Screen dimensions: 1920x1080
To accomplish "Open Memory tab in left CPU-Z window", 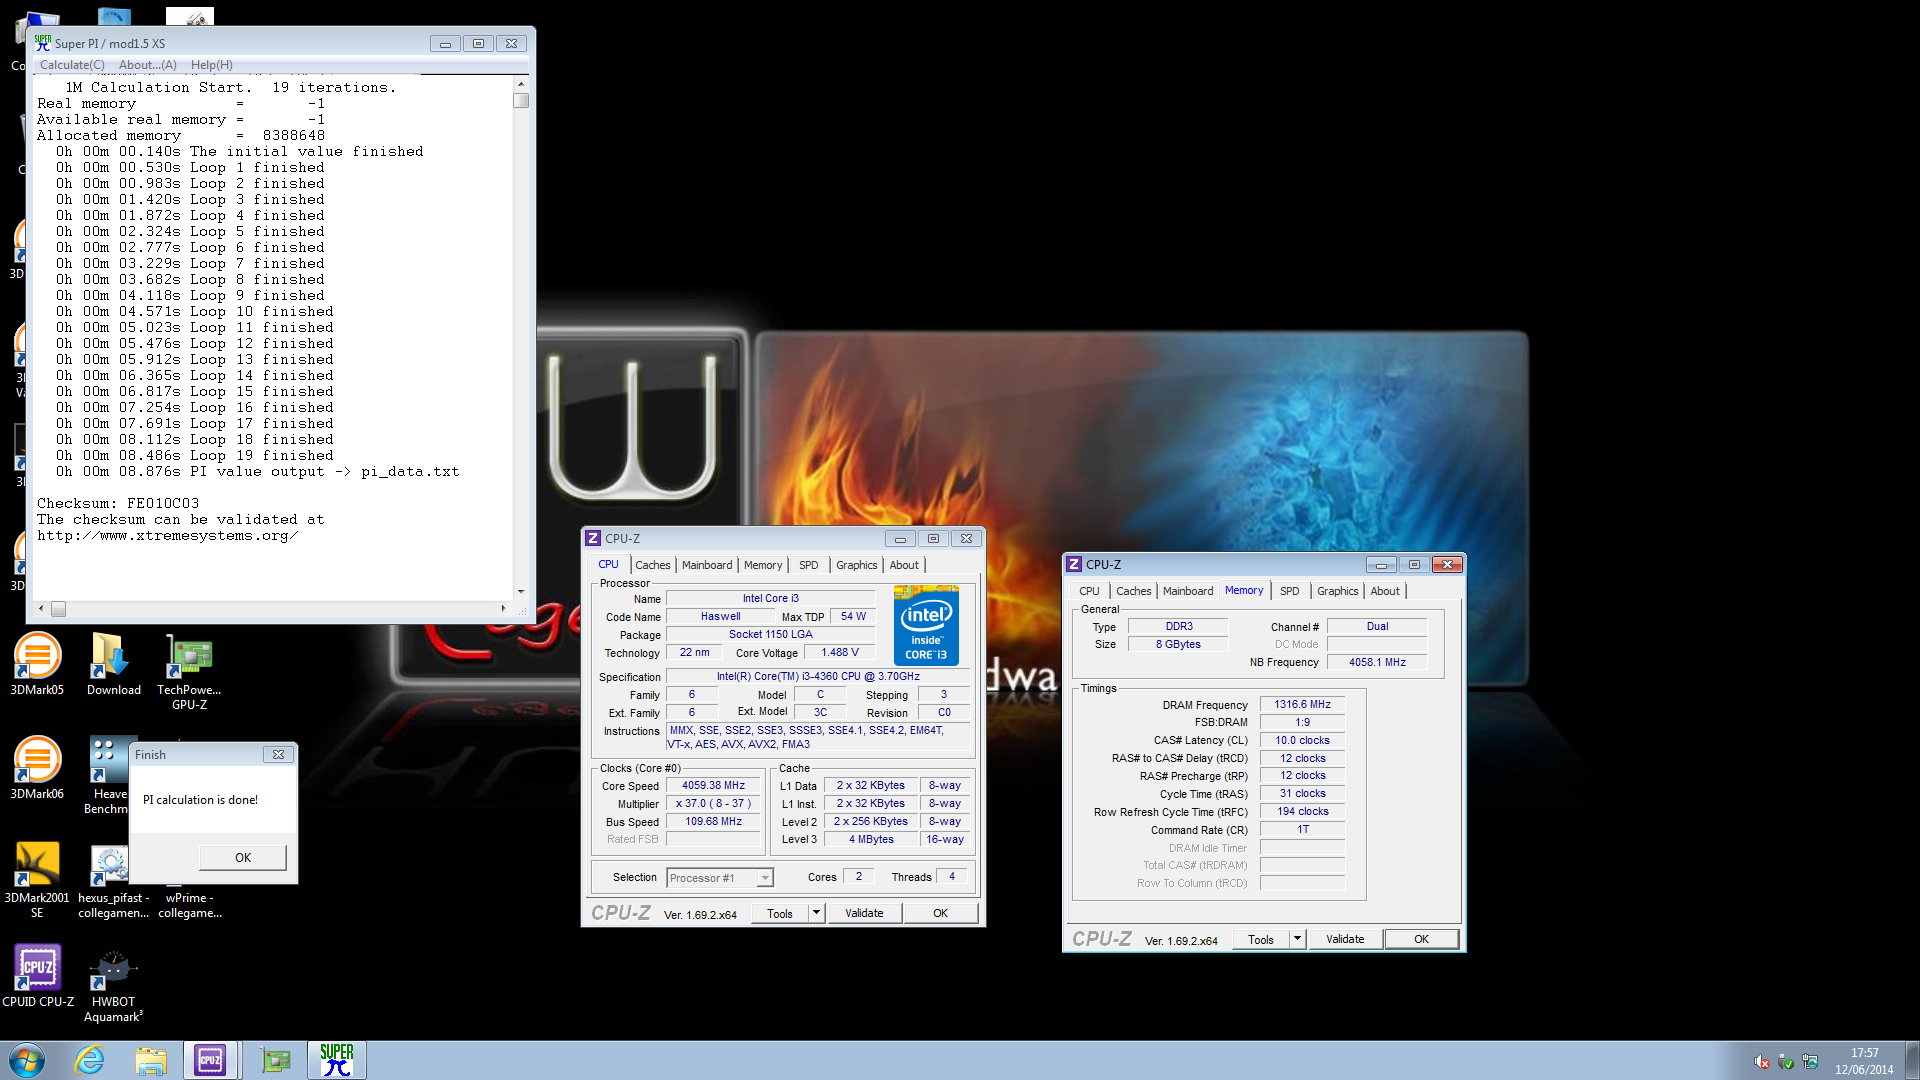I will coord(763,565).
